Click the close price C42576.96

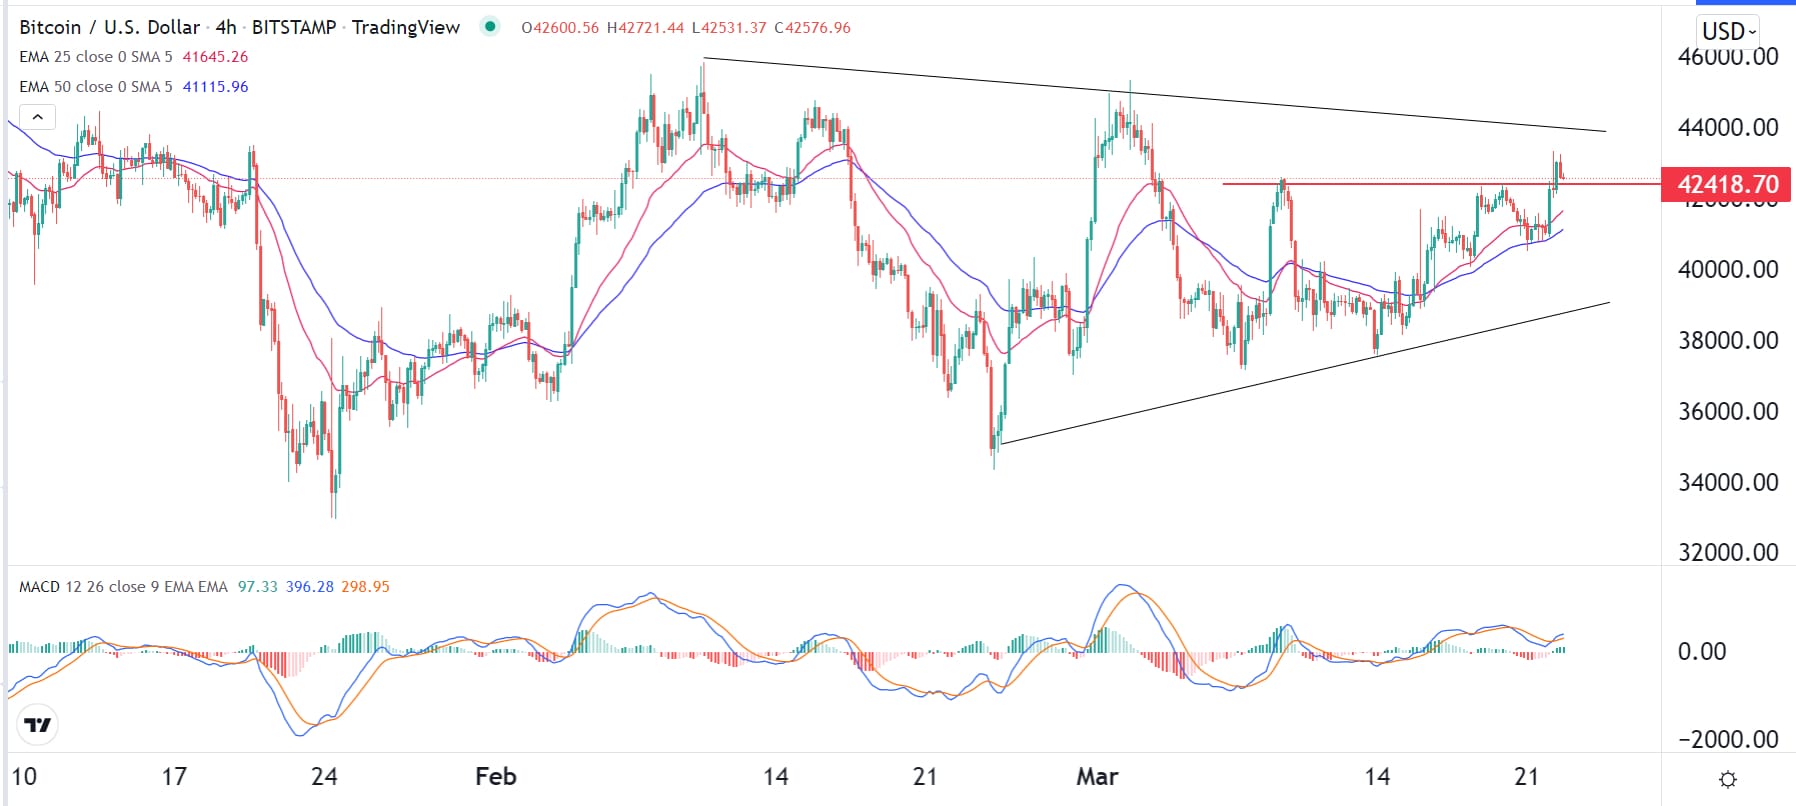(813, 28)
